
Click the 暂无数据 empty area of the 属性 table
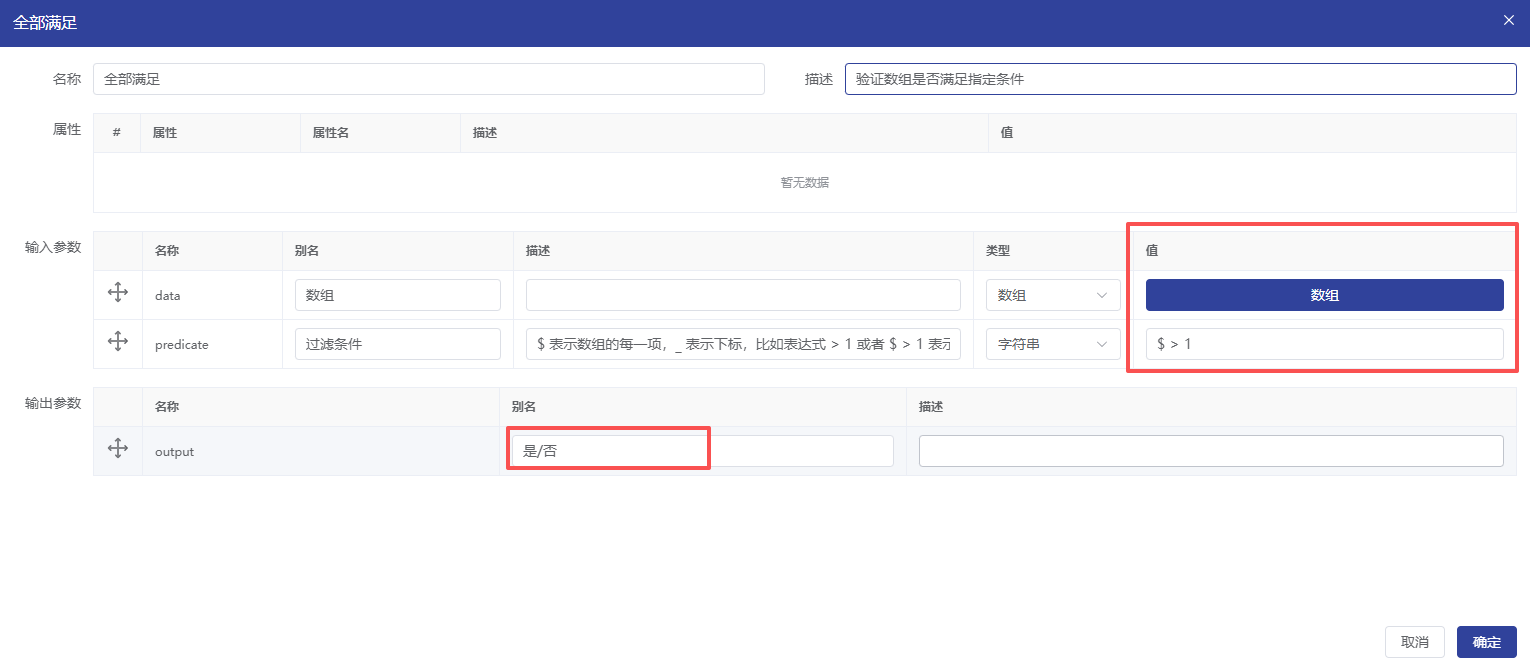804,183
